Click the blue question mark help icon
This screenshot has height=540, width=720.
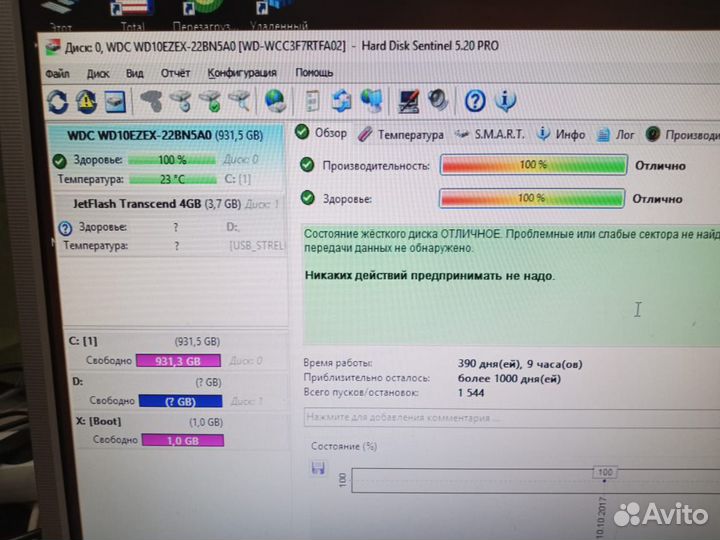click(475, 101)
